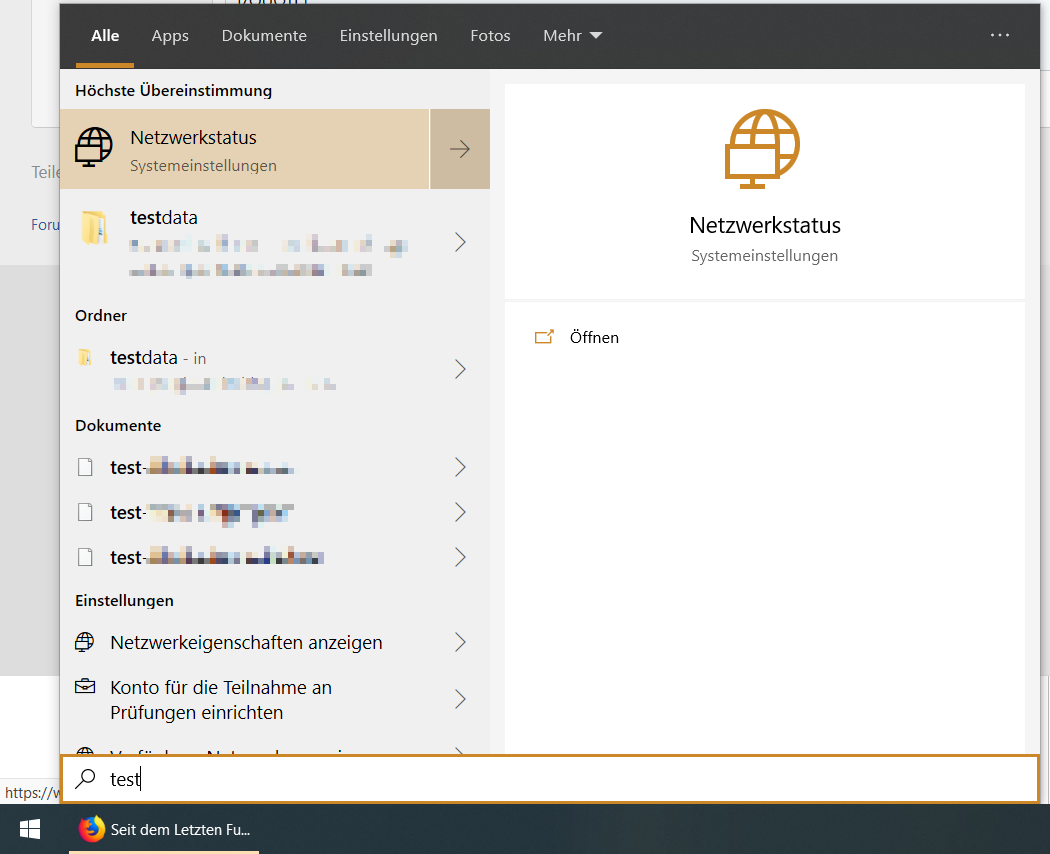
Task: Click the arrow button beside Netzwerkstatus
Action: (x=460, y=149)
